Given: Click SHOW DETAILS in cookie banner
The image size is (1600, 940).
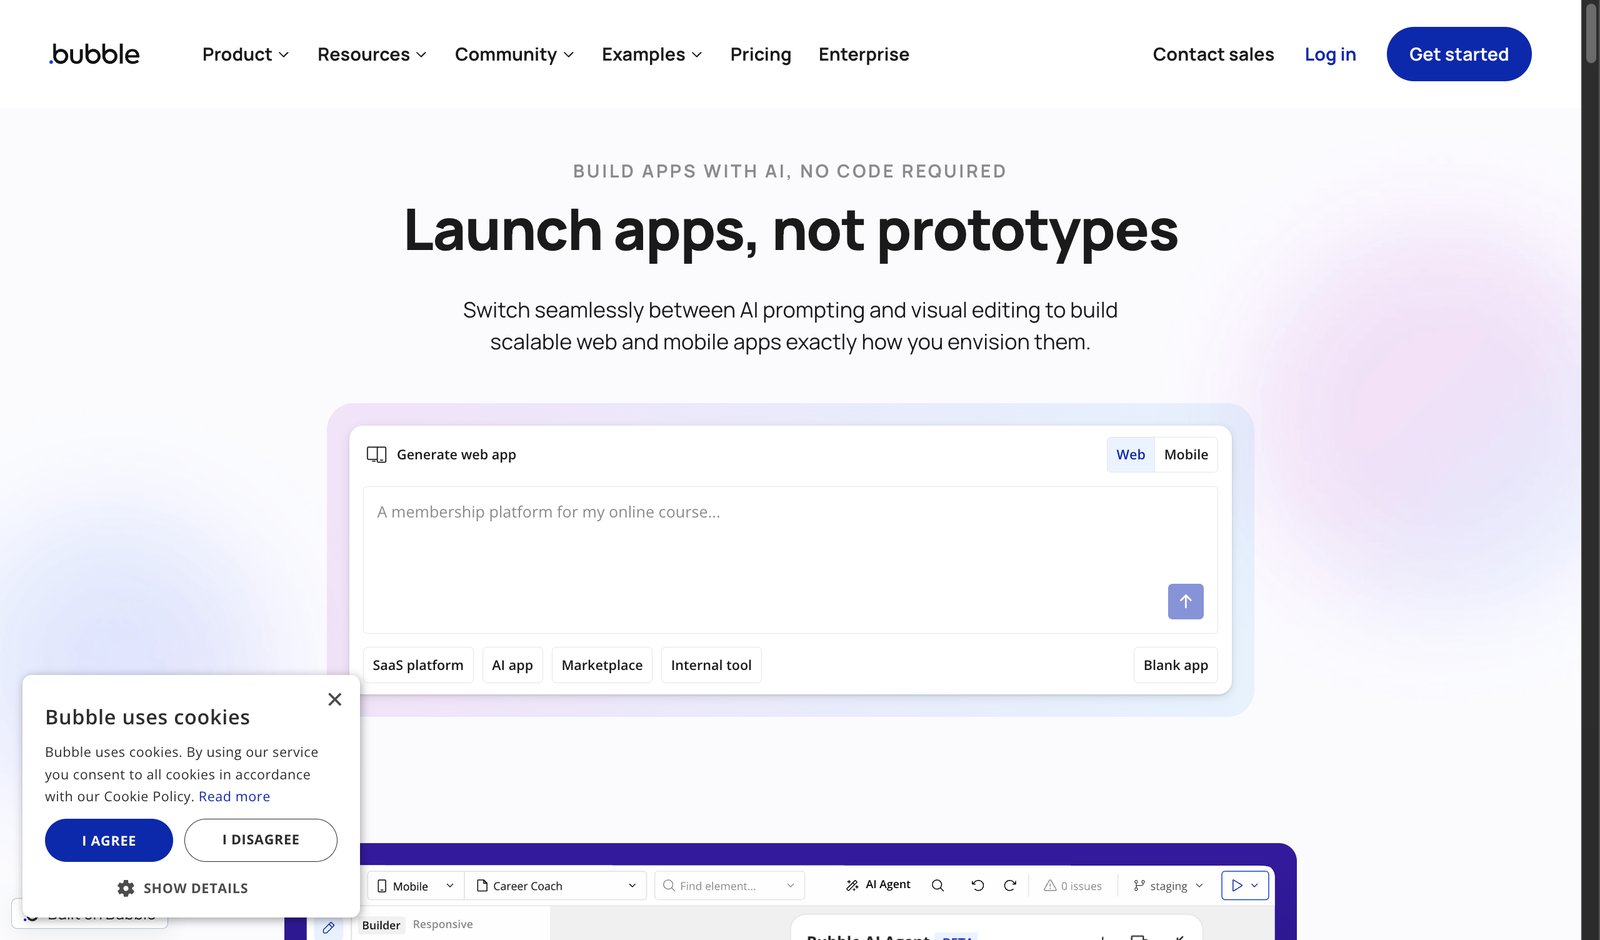Looking at the screenshot, I should pyautogui.click(x=183, y=888).
